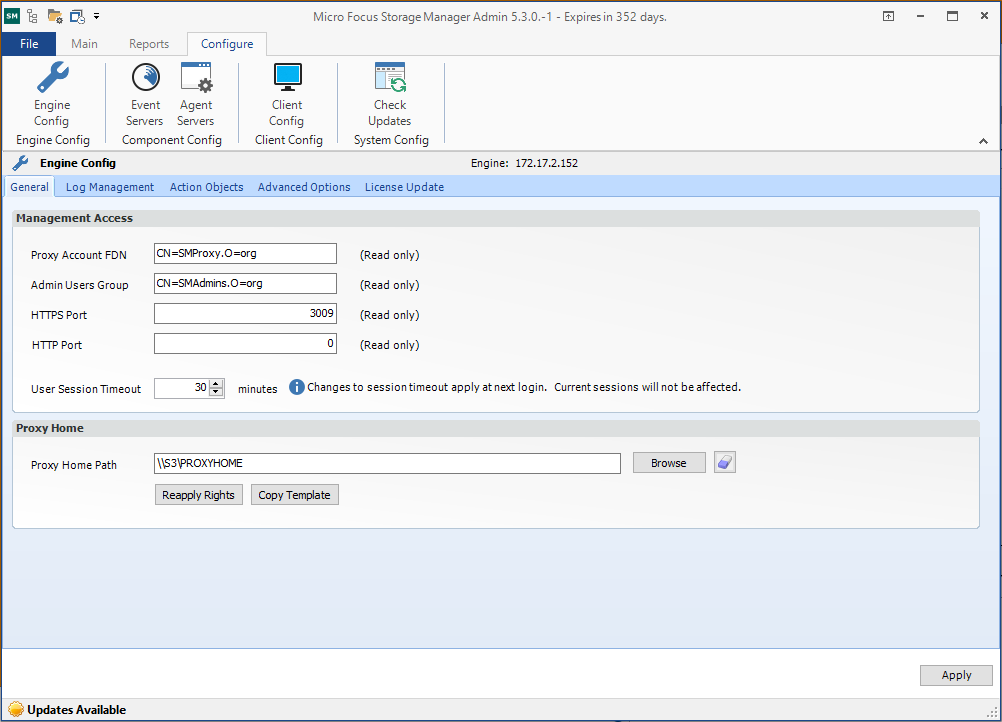Increase User Session Timeout with up arrow
This screenshot has width=1002, height=722.
pos(217,384)
